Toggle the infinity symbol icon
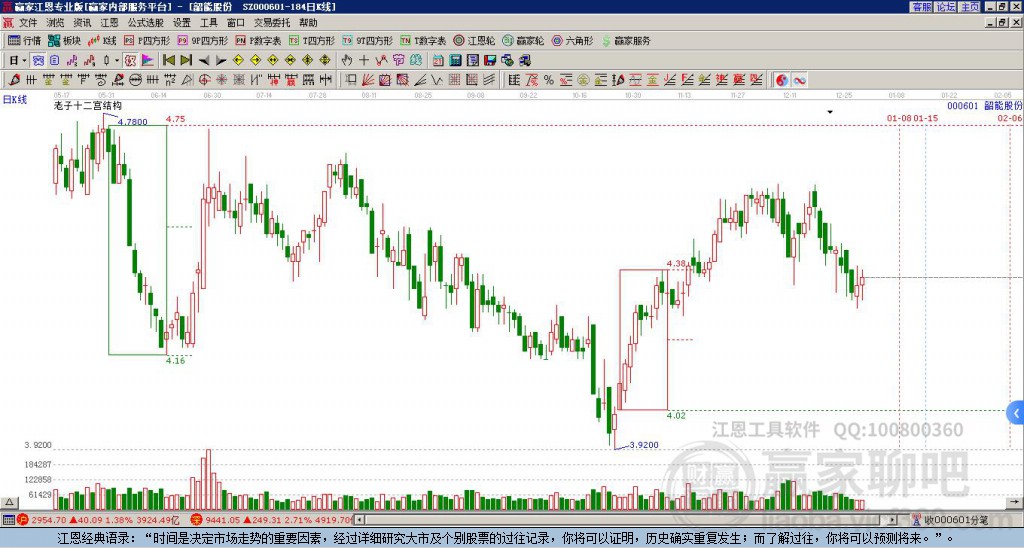 tap(799, 80)
